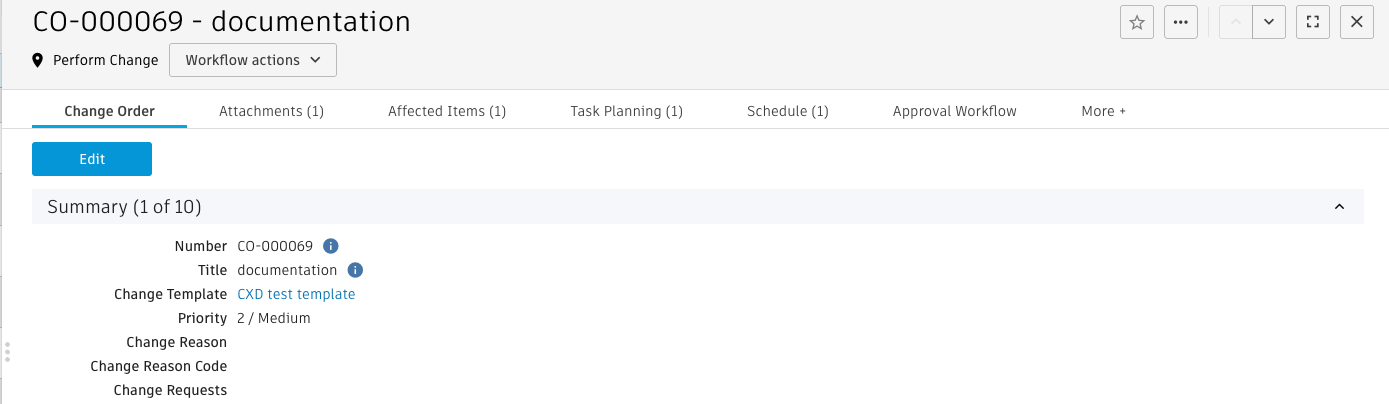1389x404 pixels.
Task: Go to next item with down arrow
Action: click(1269, 22)
